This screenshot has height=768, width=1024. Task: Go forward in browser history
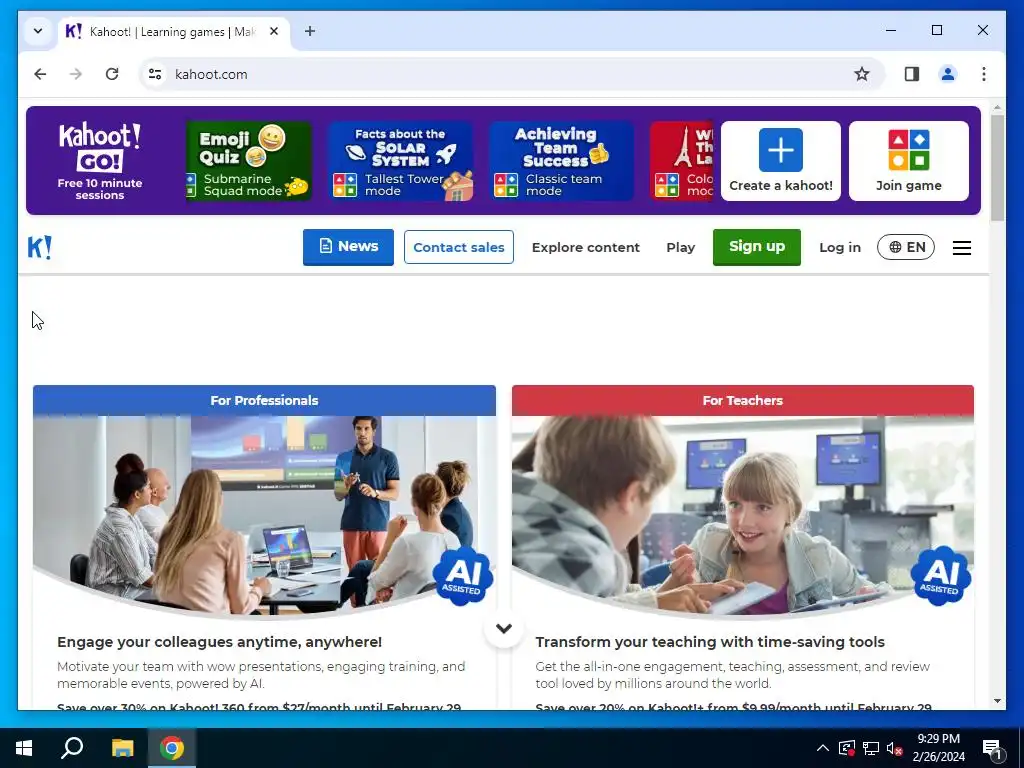pos(76,74)
